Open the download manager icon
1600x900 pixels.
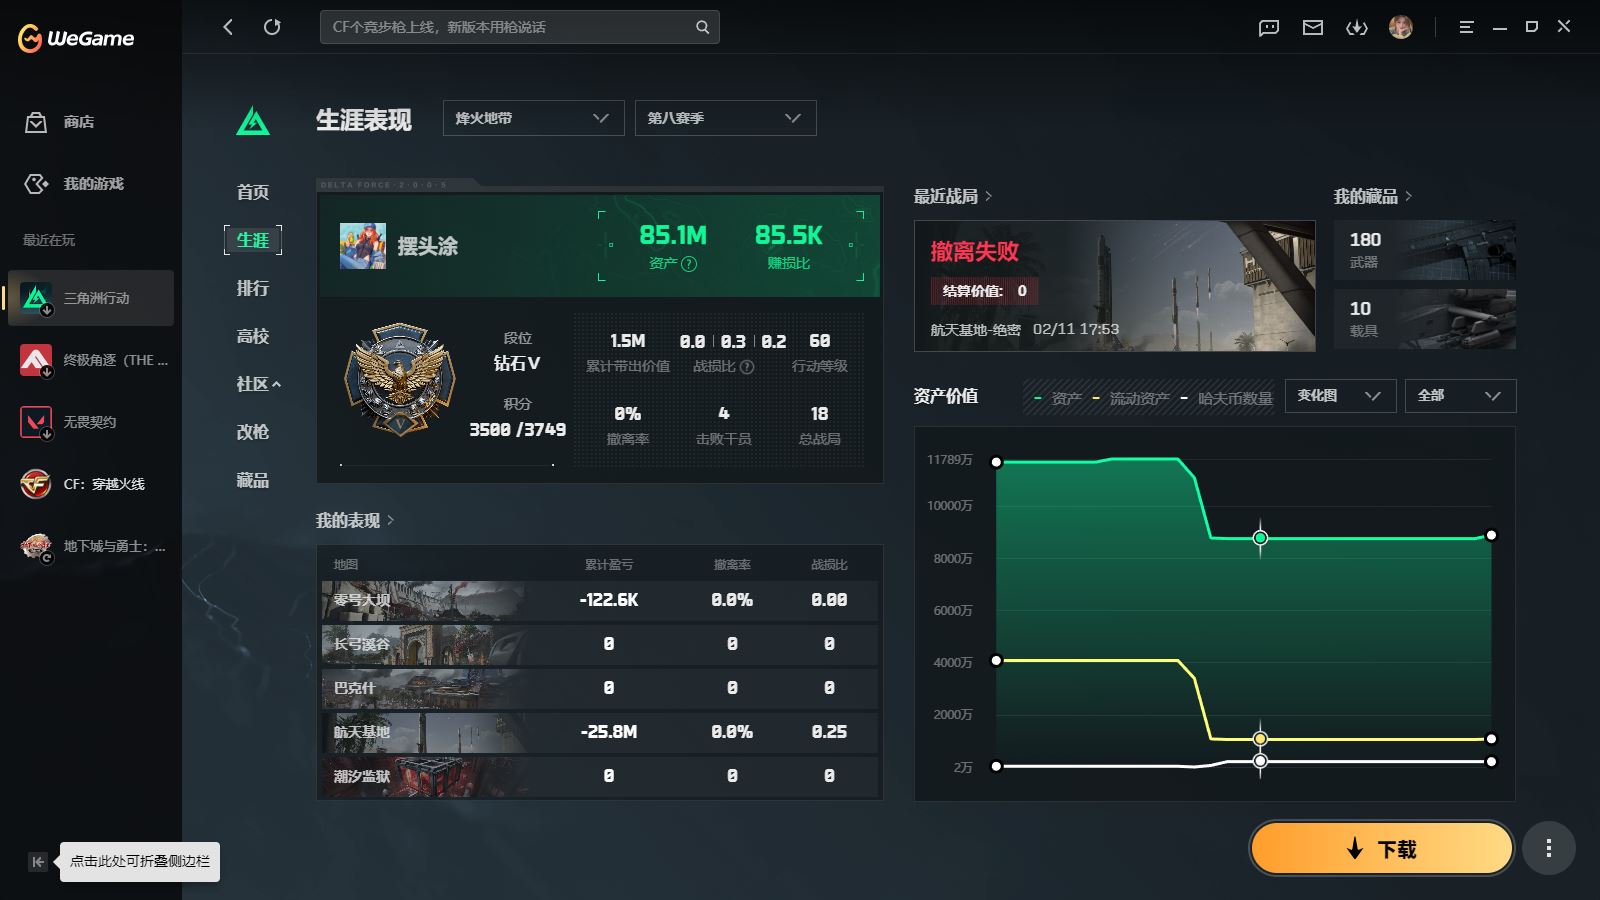point(1357,28)
